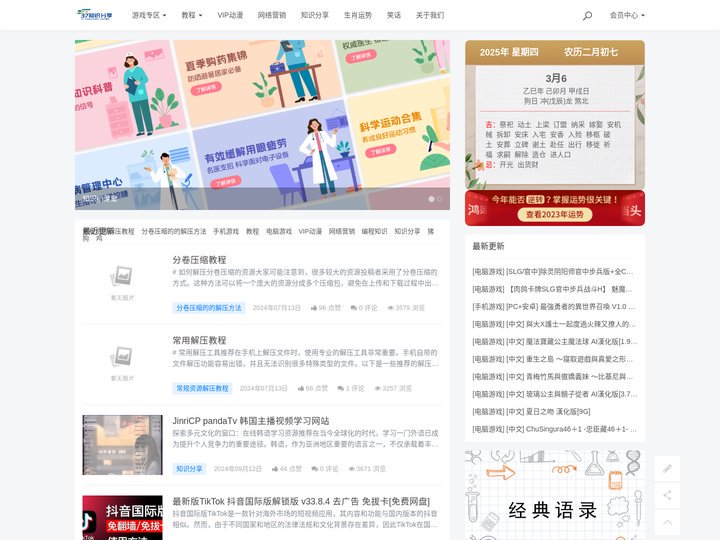Image resolution: width=720 pixels, height=540 pixels.
Task: Switch to 手机游戏 category tab
Action: [226, 231]
